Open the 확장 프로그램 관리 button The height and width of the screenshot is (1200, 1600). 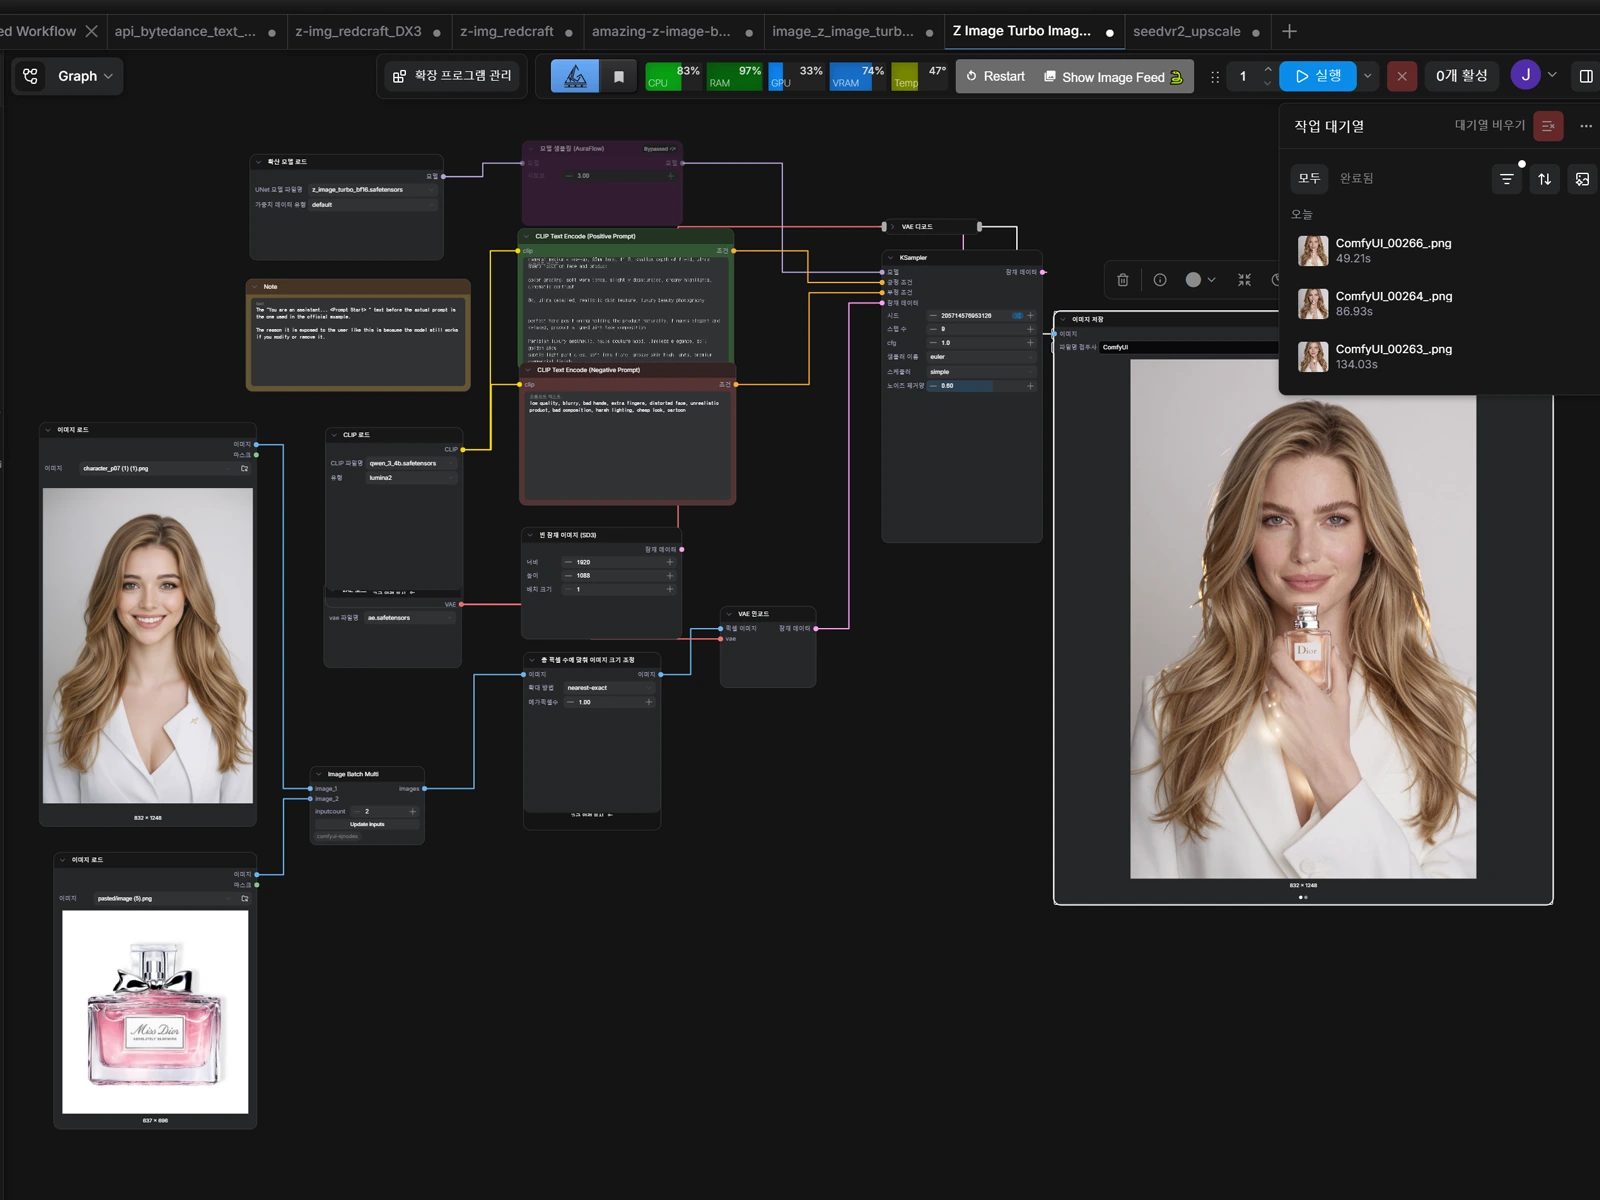point(452,76)
